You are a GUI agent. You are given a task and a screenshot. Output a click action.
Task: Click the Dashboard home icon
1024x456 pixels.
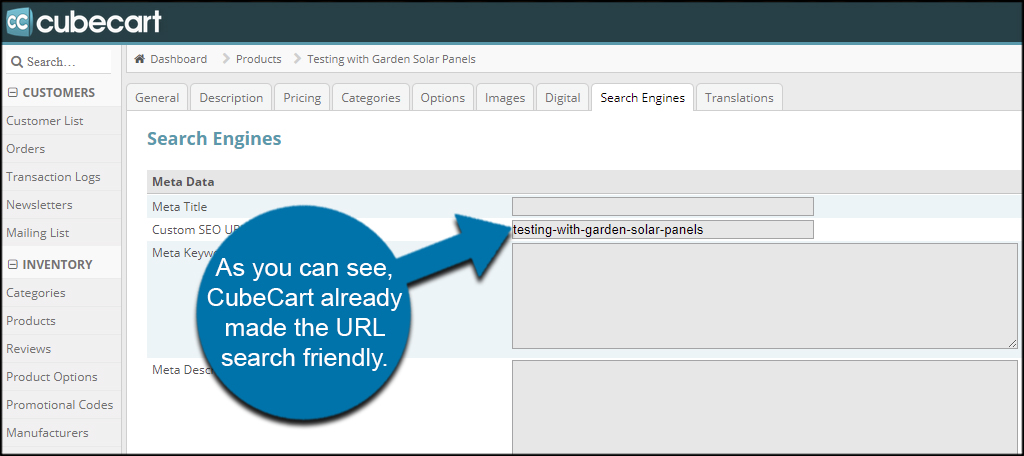tap(139, 59)
